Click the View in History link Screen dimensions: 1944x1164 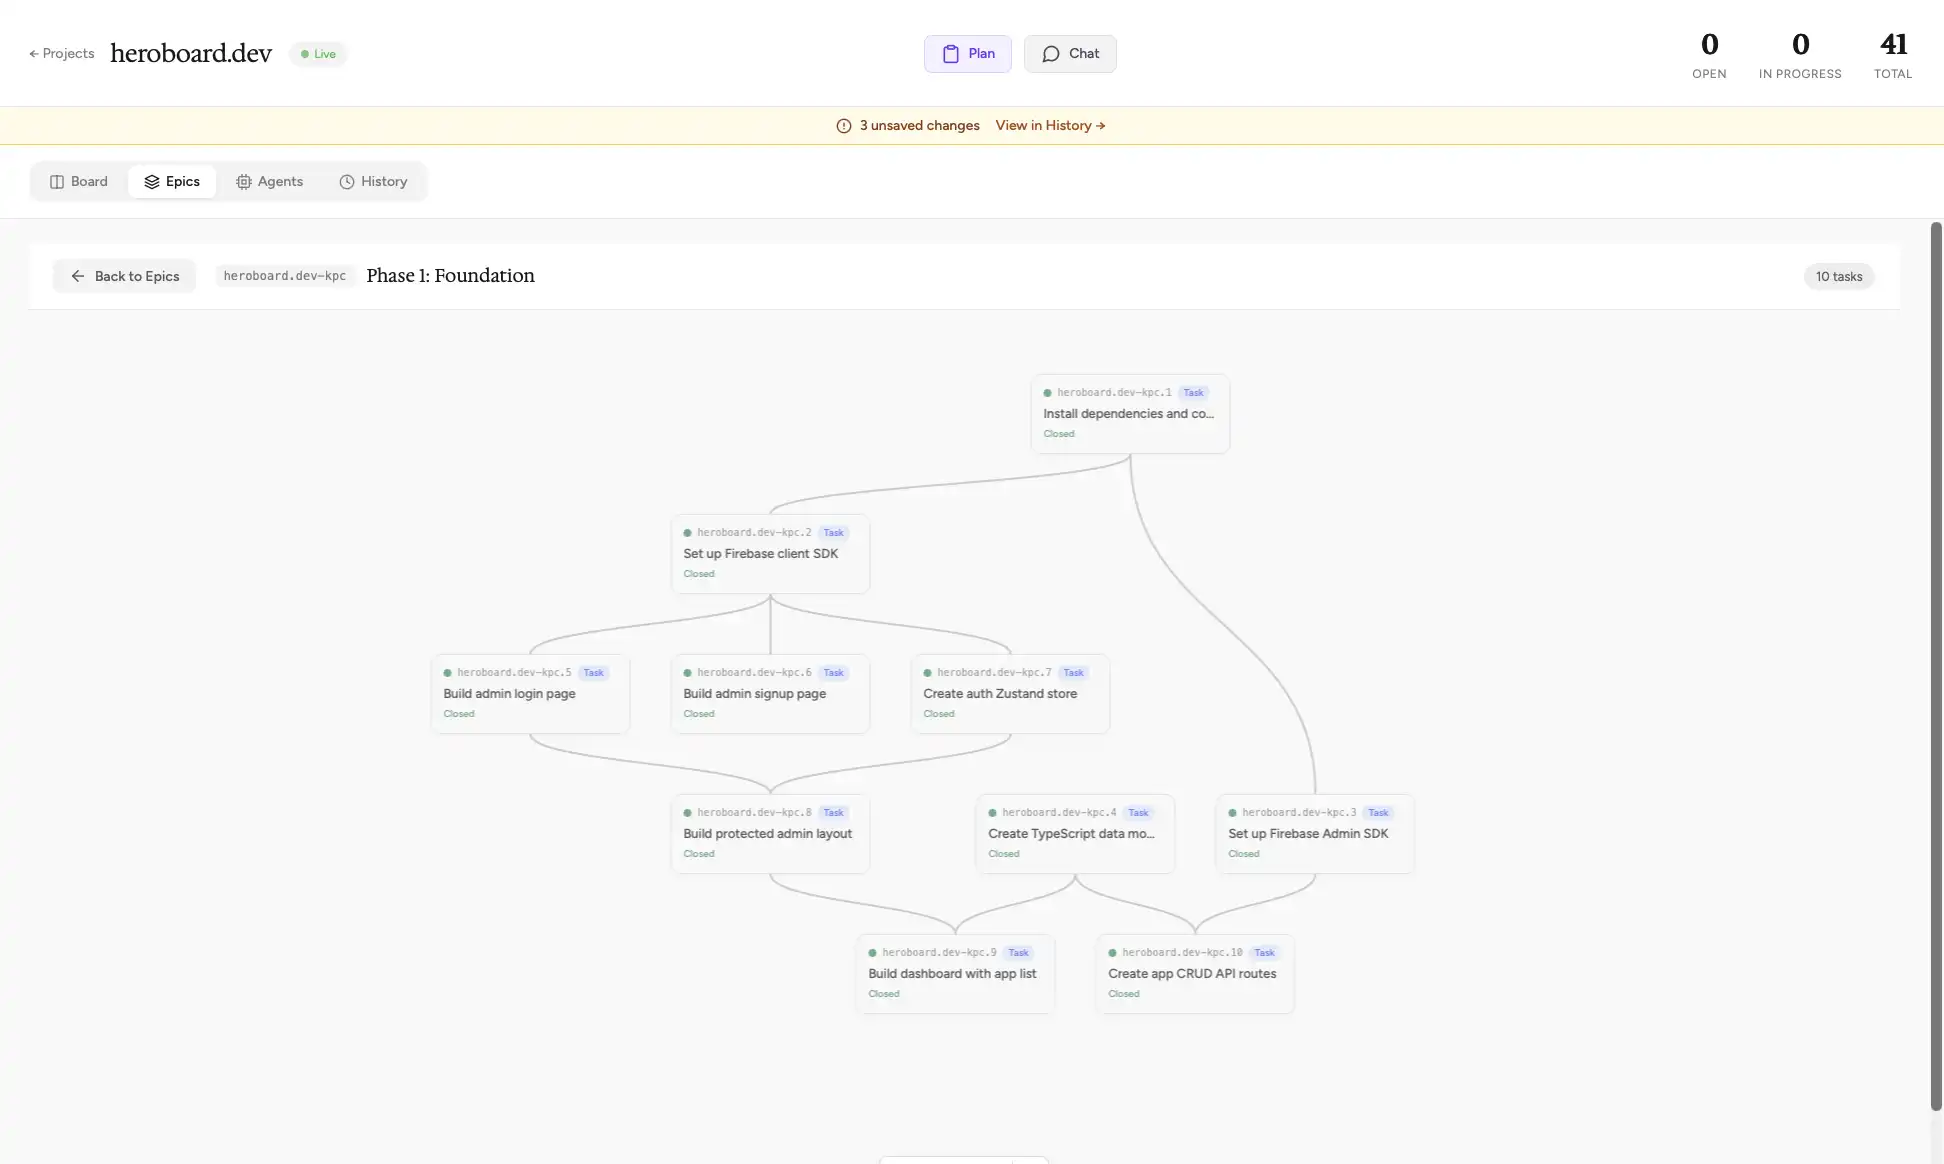click(x=1049, y=125)
